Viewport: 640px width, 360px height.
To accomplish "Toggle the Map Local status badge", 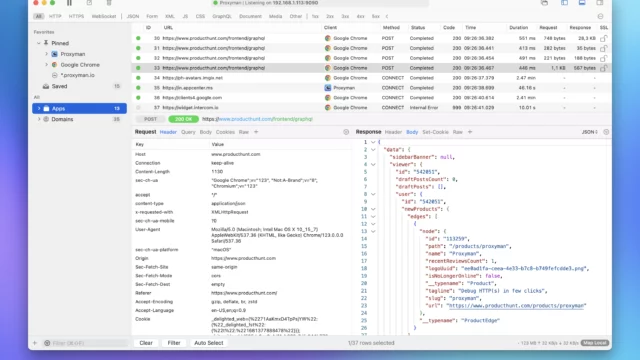I will click(595, 343).
